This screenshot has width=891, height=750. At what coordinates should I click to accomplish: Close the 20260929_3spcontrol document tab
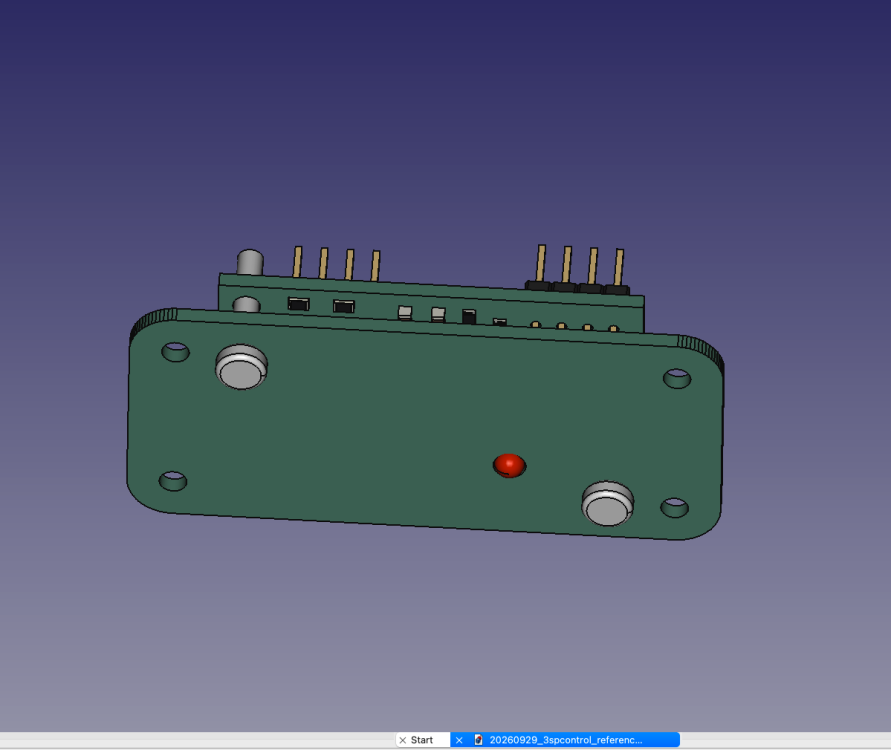coord(459,740)
